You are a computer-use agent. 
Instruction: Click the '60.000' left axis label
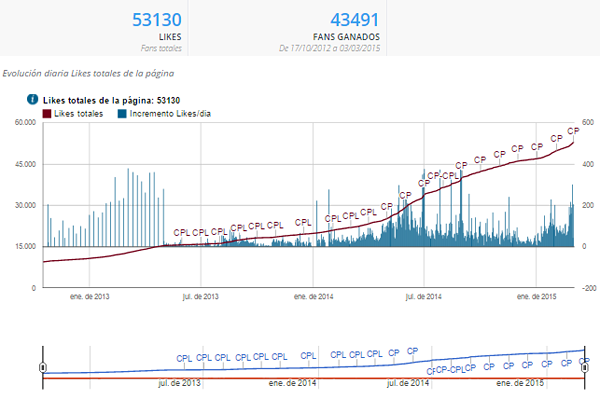tap(25, 122)
